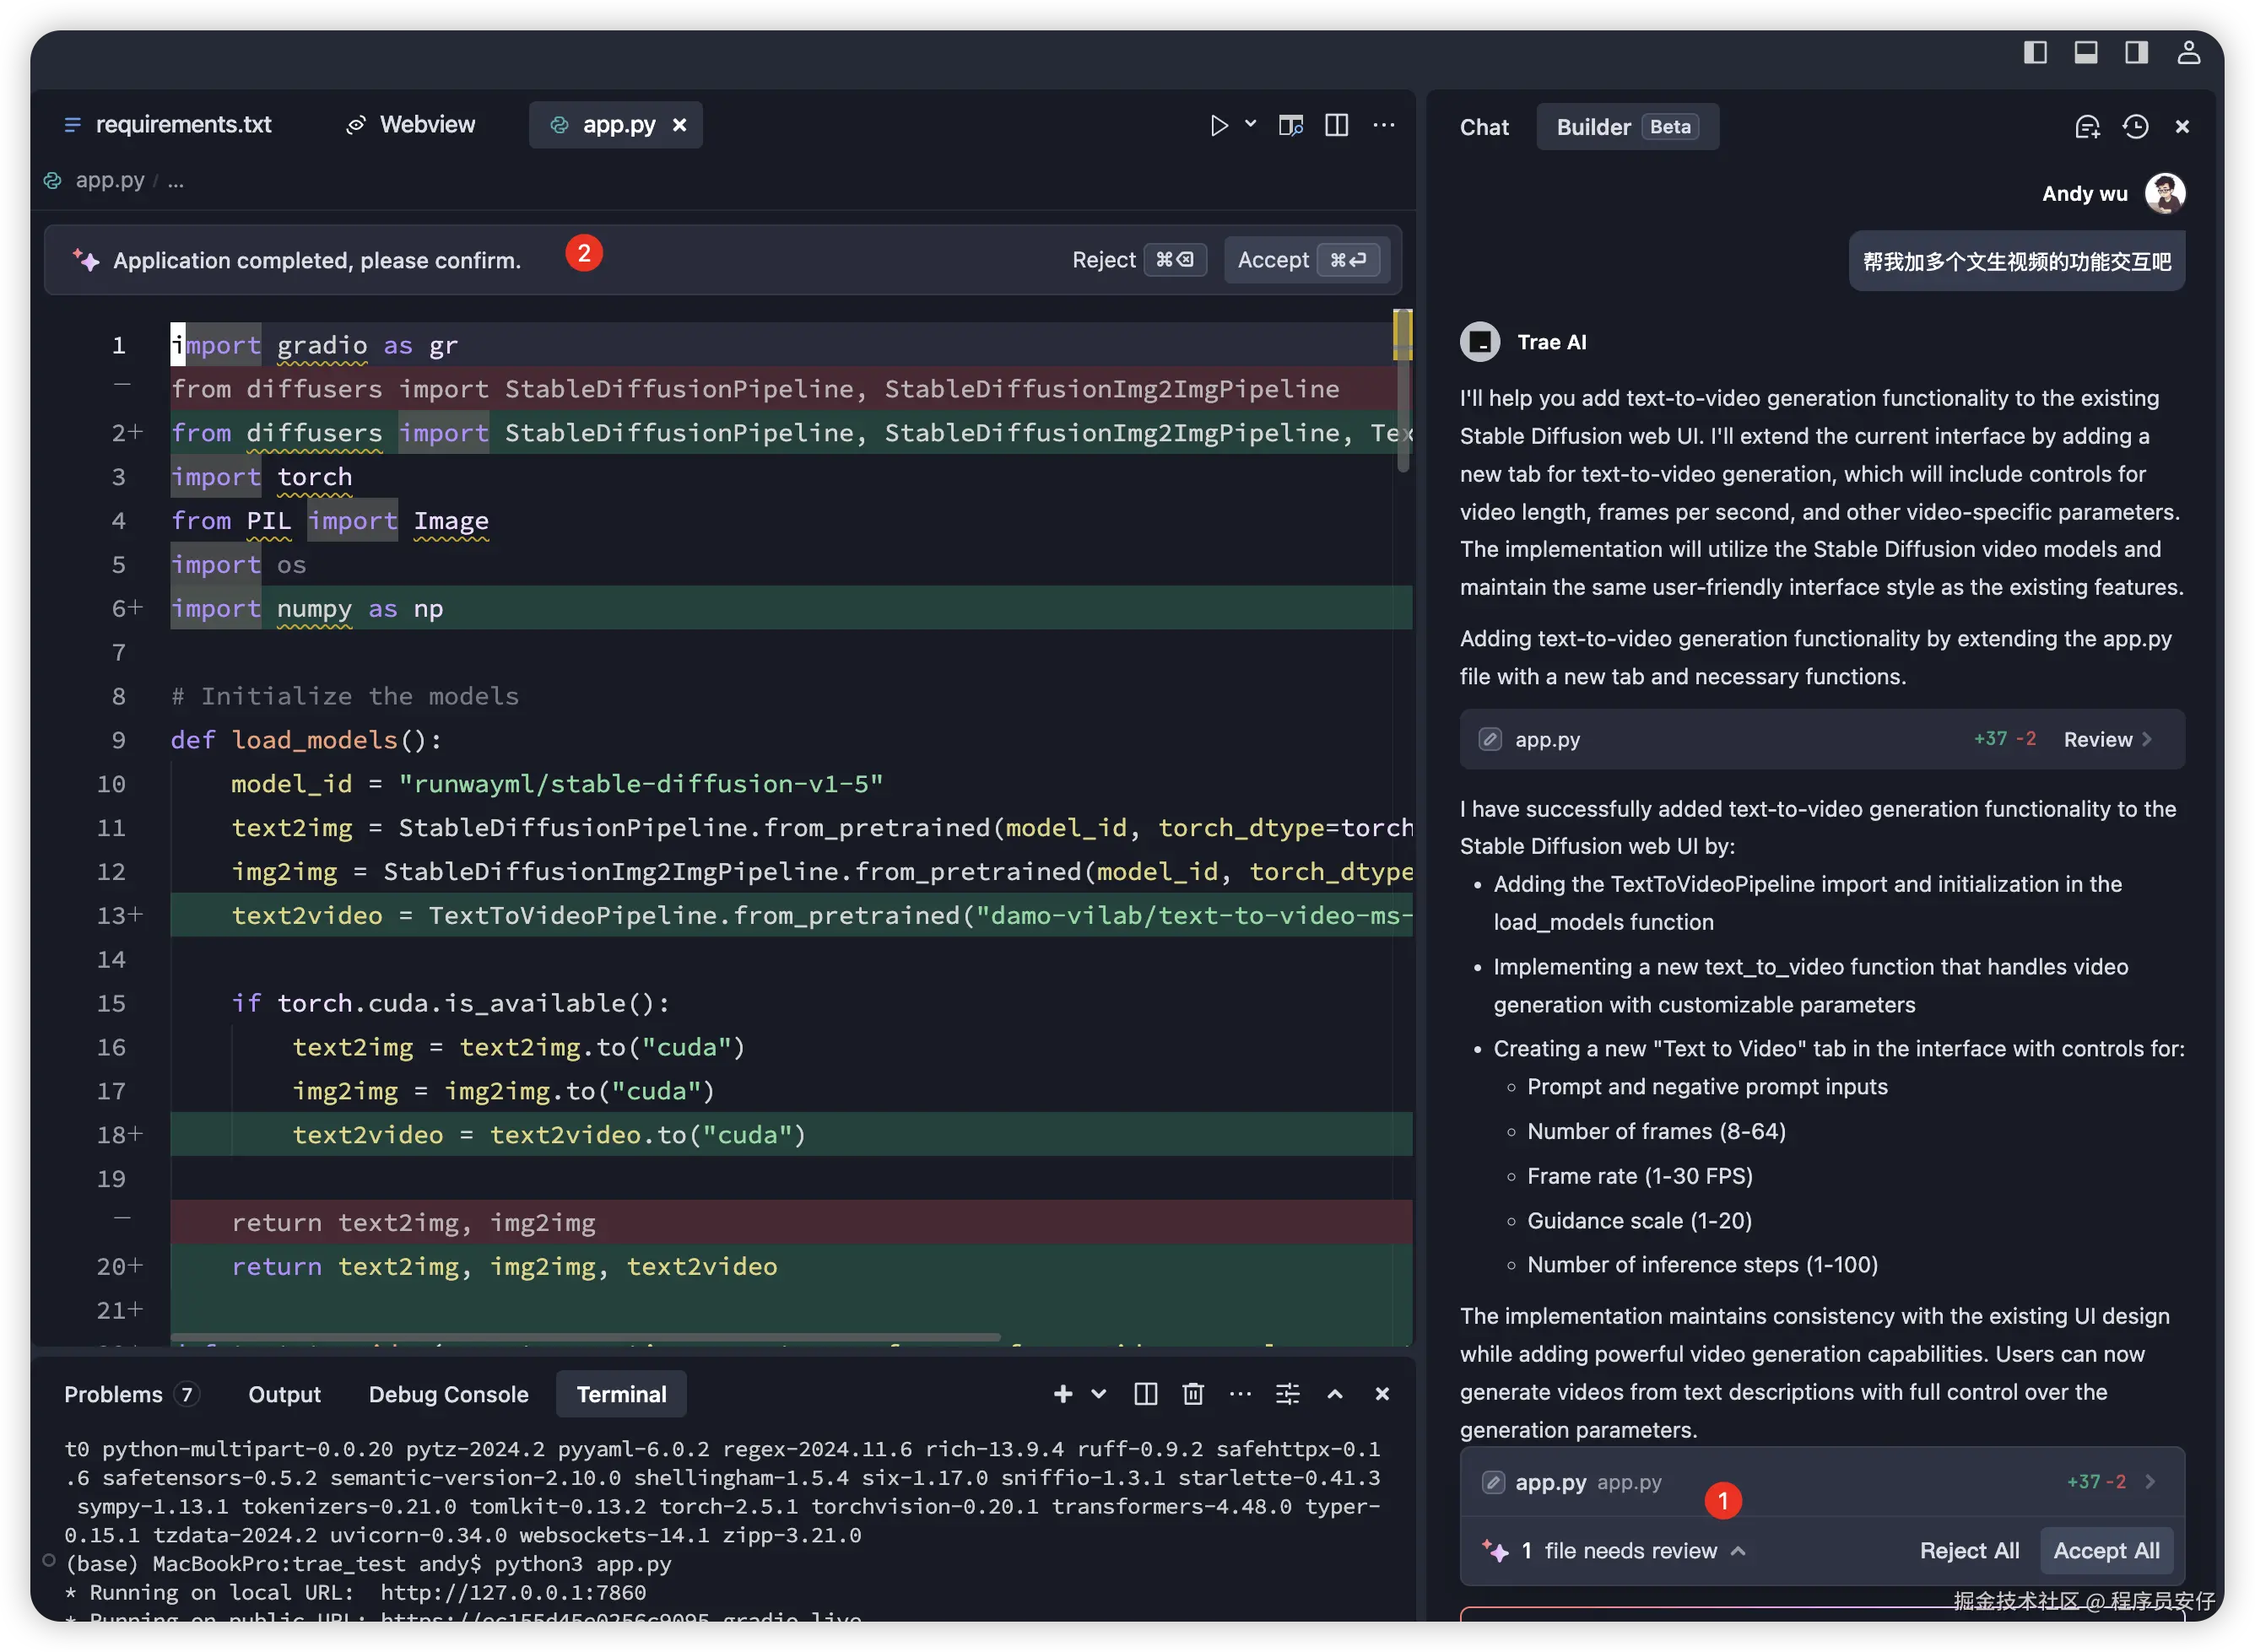Open terminal launch profile dropdown
Screen dimensions: 2255x1652
click(x=1098, y=1394)
